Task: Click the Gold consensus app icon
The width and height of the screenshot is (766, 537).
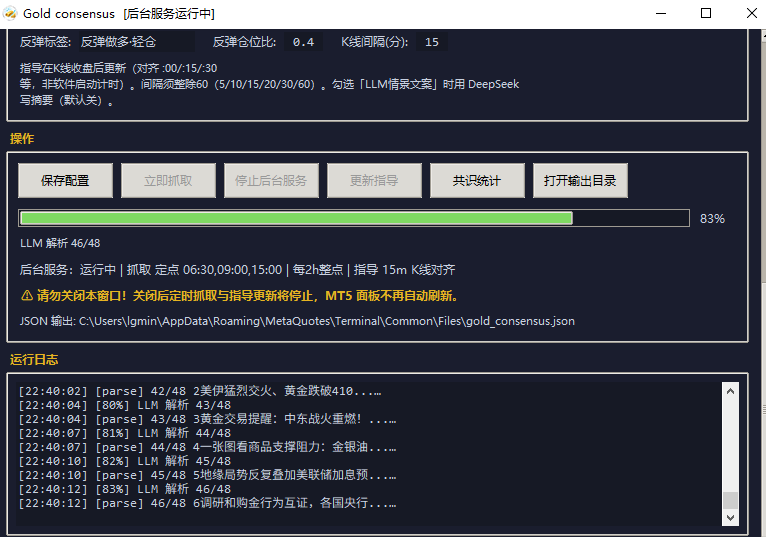Action: click(10, 14)
